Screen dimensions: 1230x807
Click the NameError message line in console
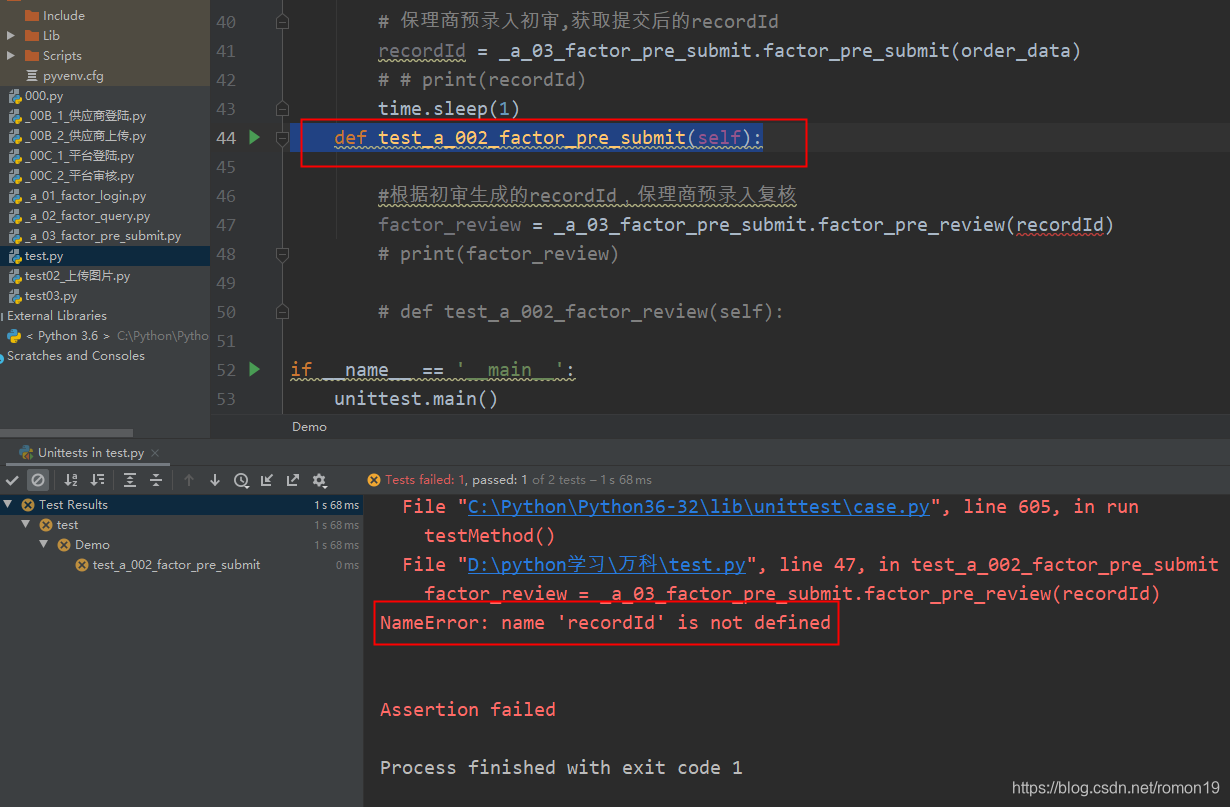coord(605,623)
